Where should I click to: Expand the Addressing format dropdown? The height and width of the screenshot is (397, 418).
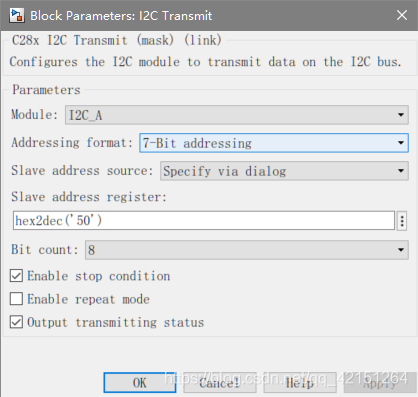[x=274, y=143]
